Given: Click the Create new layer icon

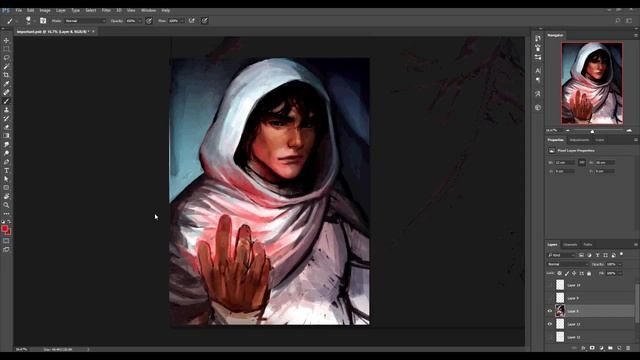Looking at the screenshot, I should tap(619, 348).
